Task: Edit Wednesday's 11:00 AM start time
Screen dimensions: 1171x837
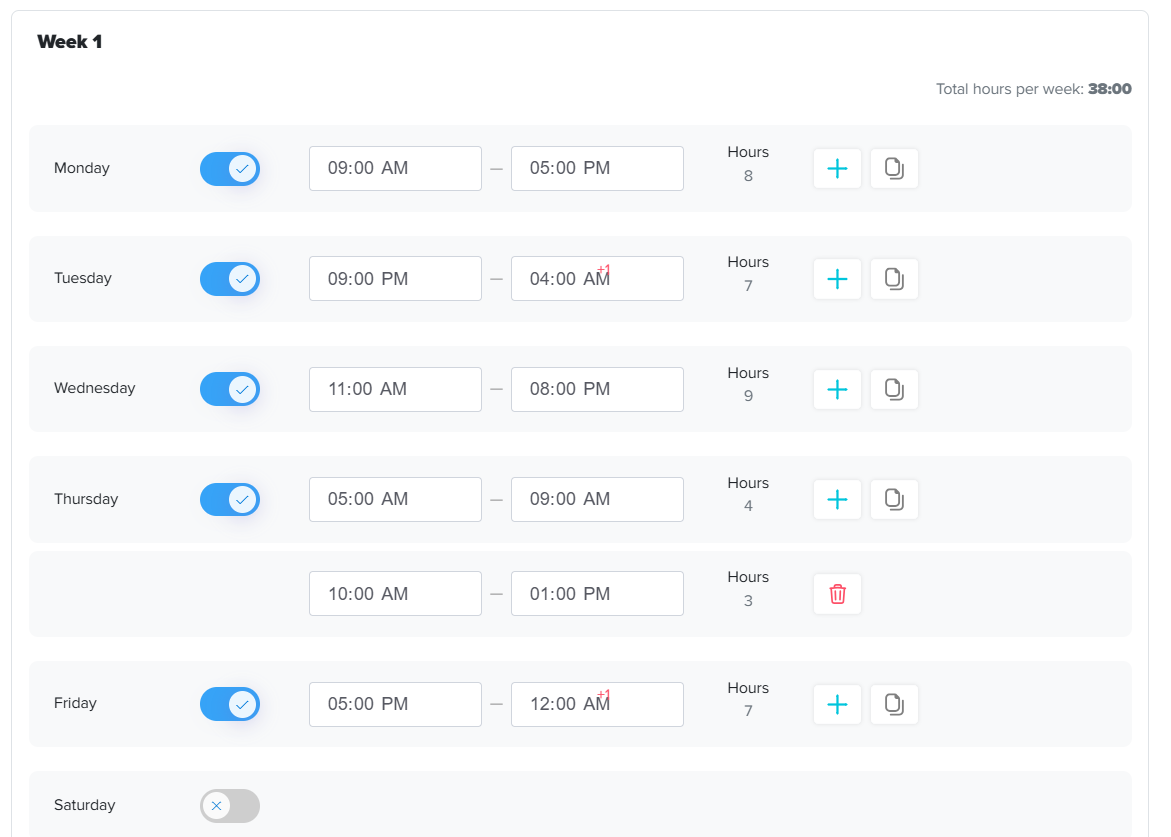Action: (395, 389)
